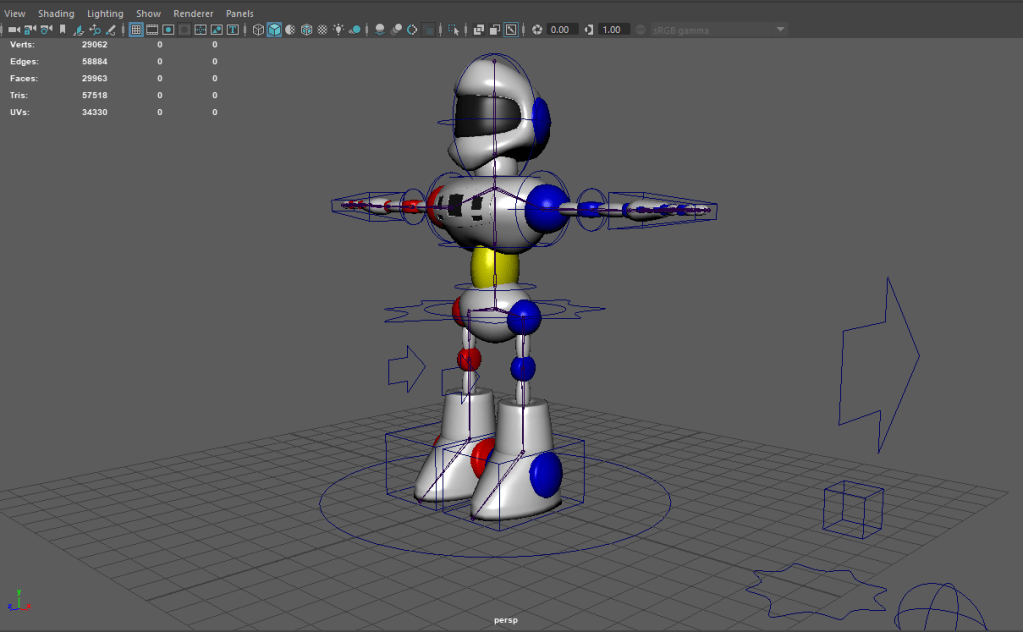Open the Shading menu
The height and width of the screenshot is (632, 1023).
56,14
